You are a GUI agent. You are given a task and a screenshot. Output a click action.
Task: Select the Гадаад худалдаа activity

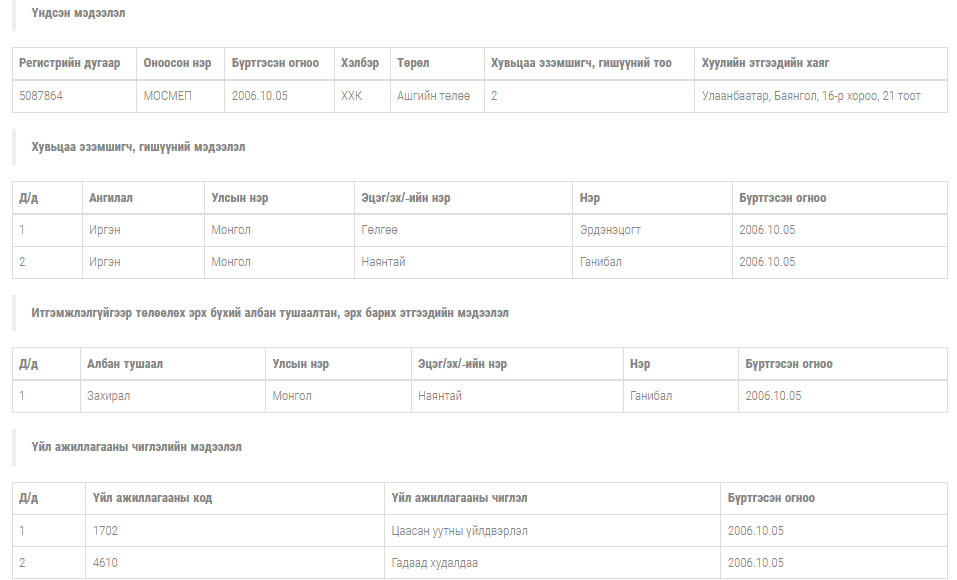click(x=435, y=563)
